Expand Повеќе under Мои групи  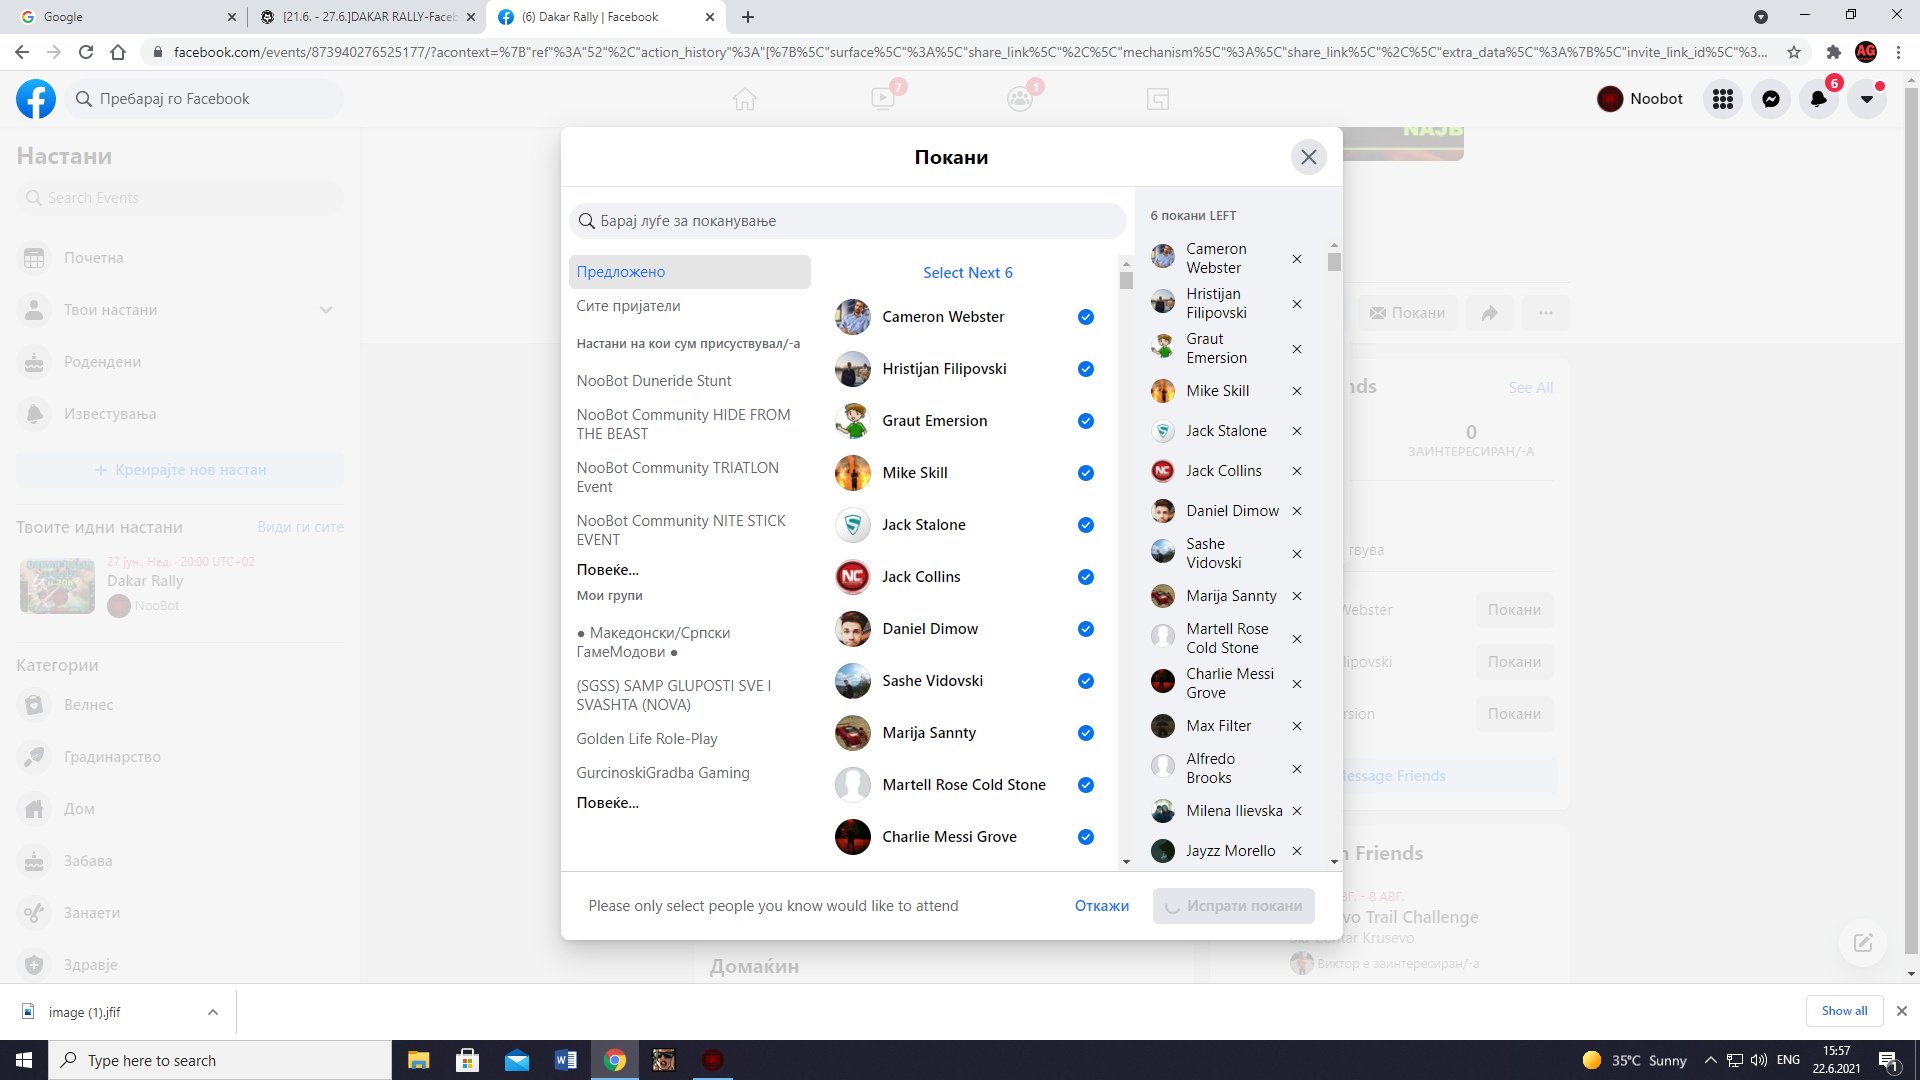click(608, 803)
